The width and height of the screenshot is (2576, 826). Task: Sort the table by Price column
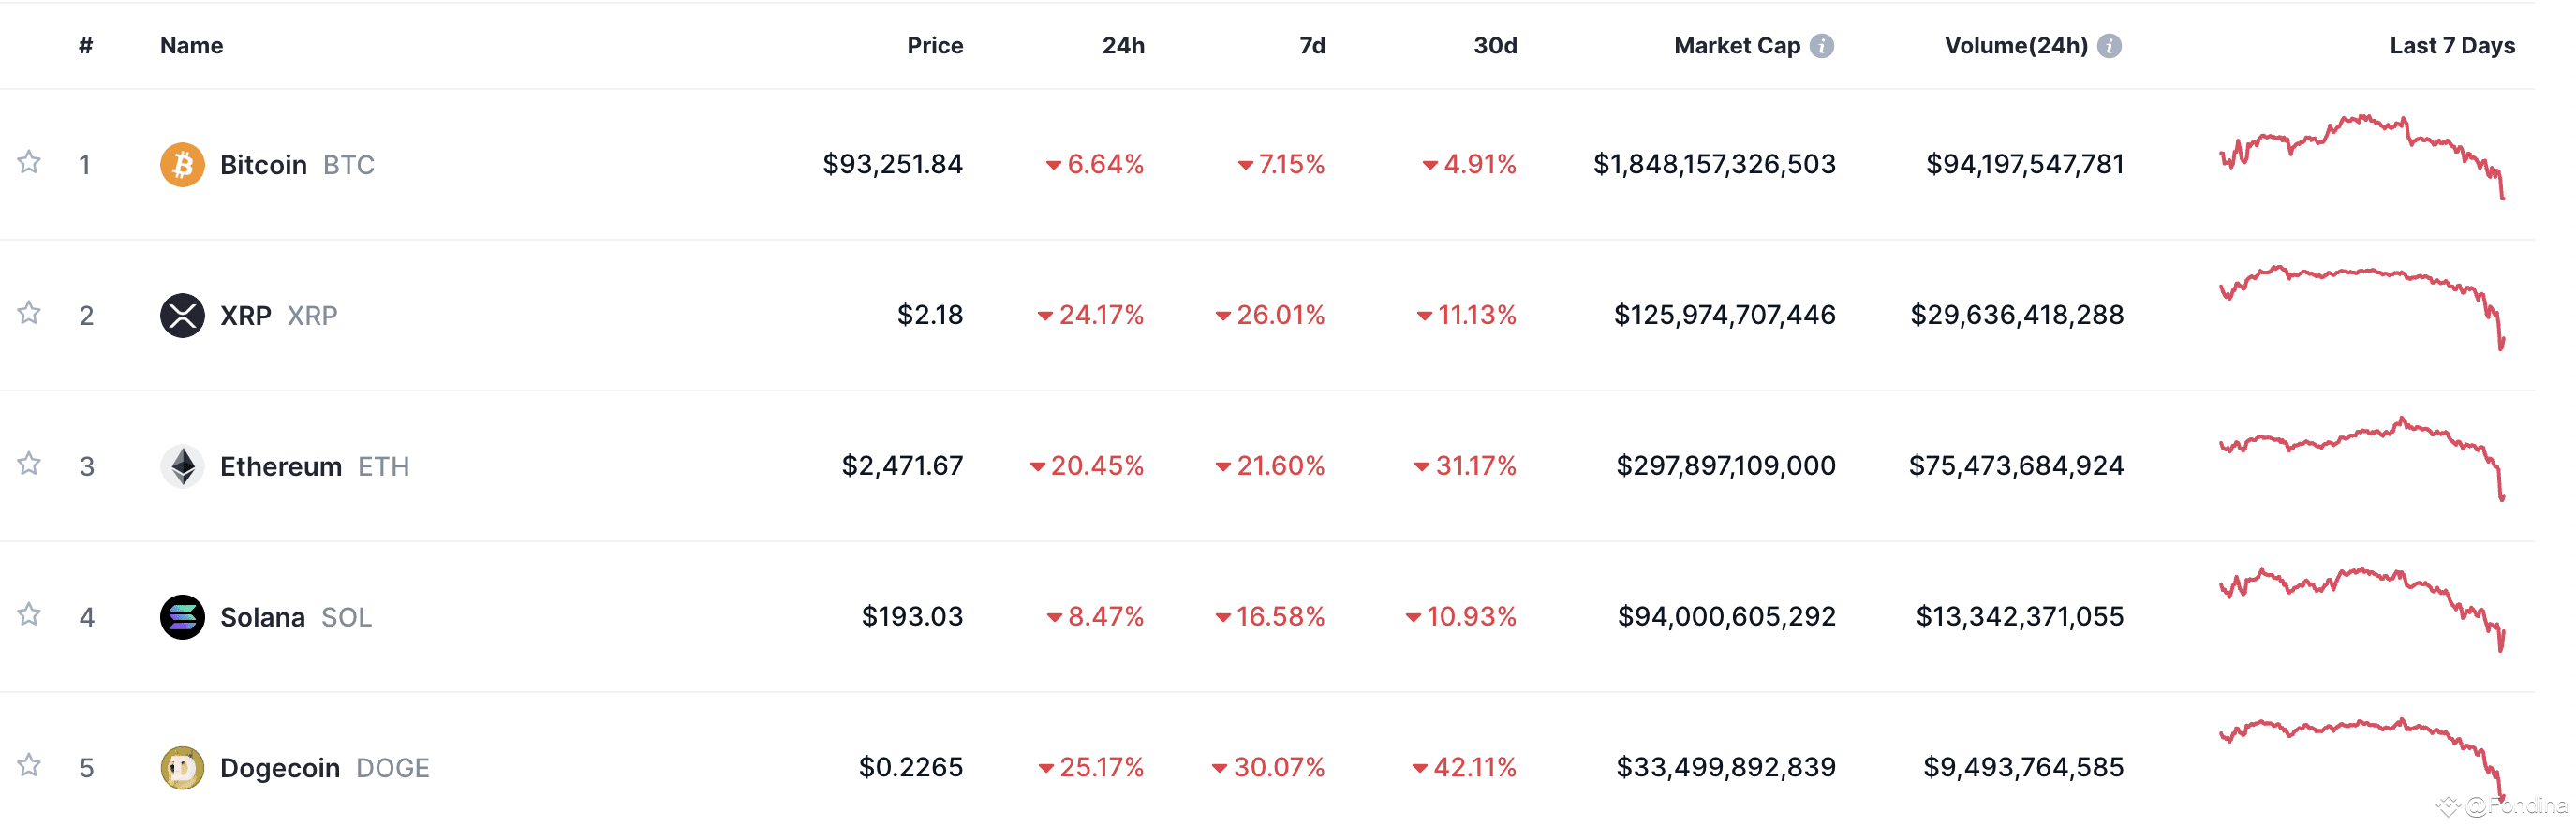(x=934, y=46)
